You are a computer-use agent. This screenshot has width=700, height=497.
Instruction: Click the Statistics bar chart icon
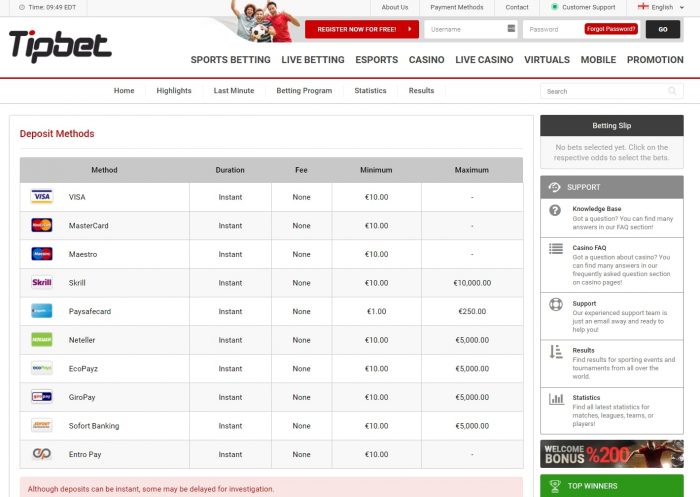pyautogui.click(x=556, y=398)
